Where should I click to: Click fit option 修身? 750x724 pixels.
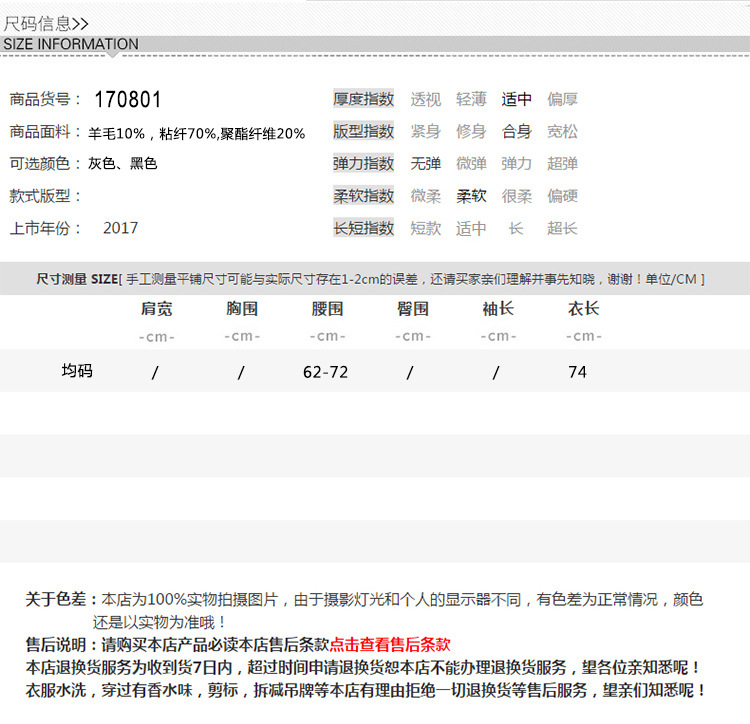coord(471,132)
